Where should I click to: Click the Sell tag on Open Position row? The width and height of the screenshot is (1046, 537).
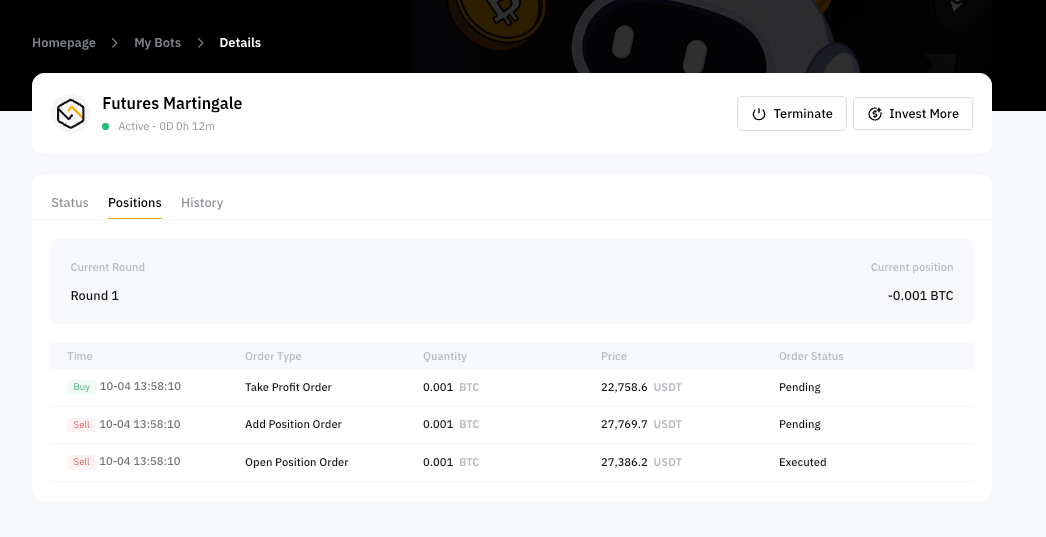81,462
